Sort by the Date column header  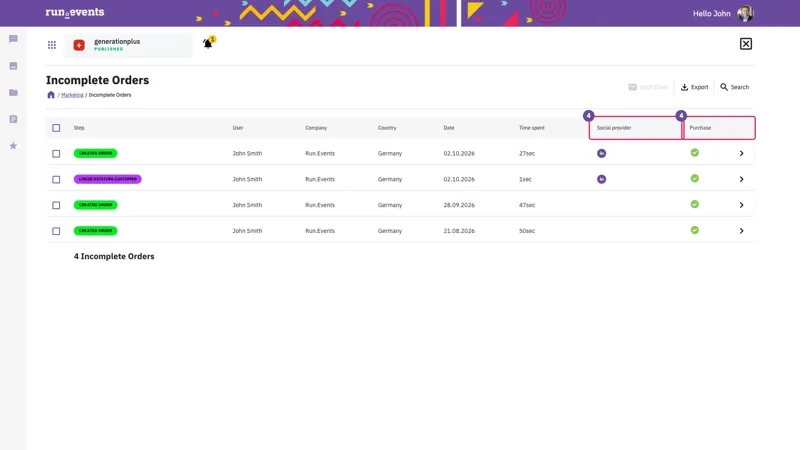point(448,128)
